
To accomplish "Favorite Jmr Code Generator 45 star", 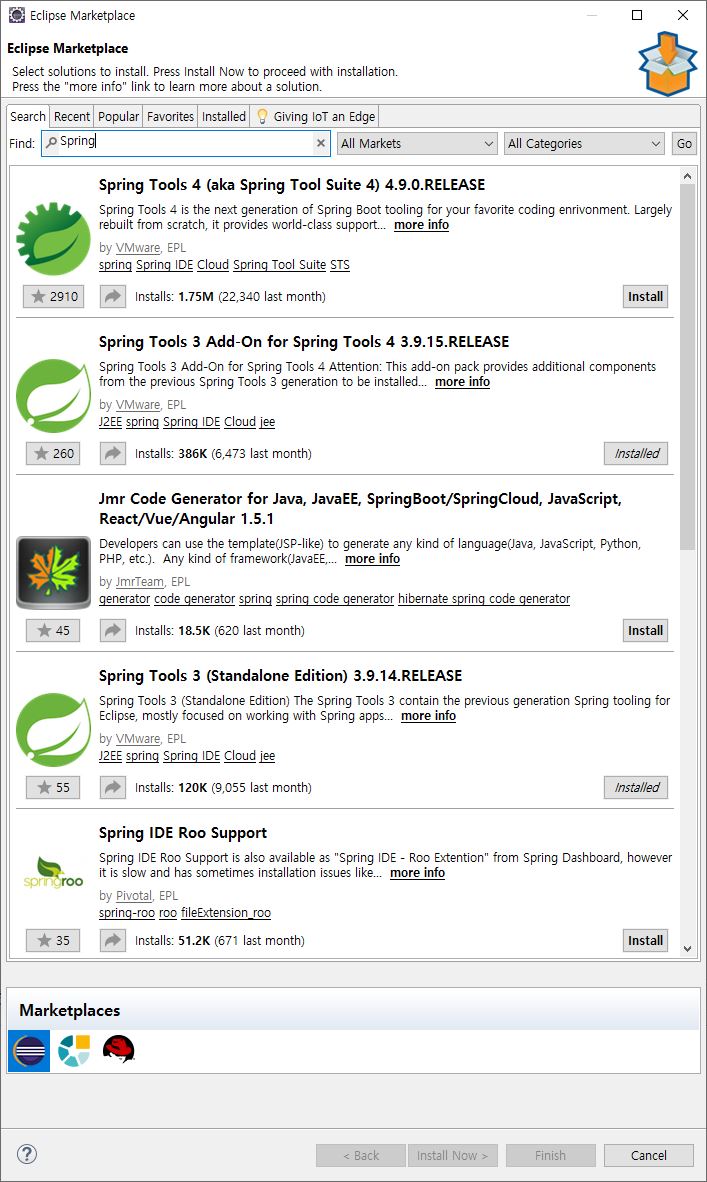I will [53, 630].
